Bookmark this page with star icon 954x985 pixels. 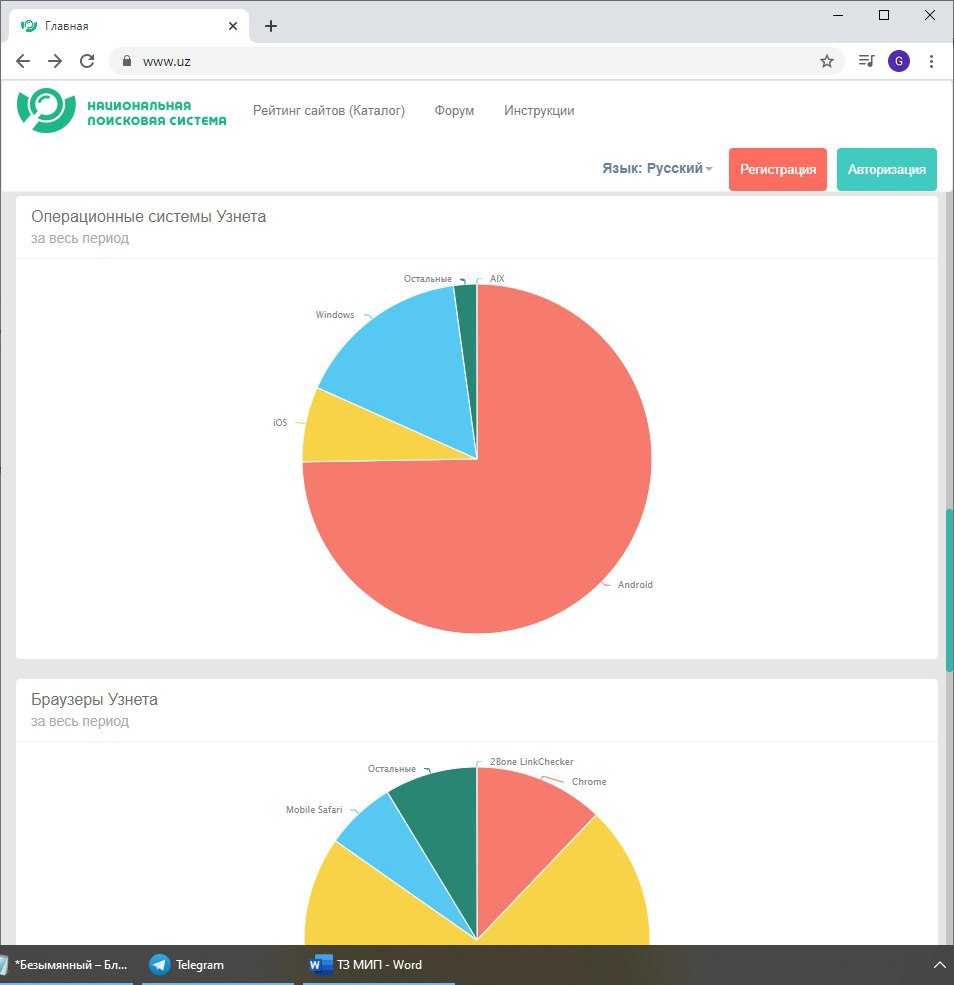[827, 61]
